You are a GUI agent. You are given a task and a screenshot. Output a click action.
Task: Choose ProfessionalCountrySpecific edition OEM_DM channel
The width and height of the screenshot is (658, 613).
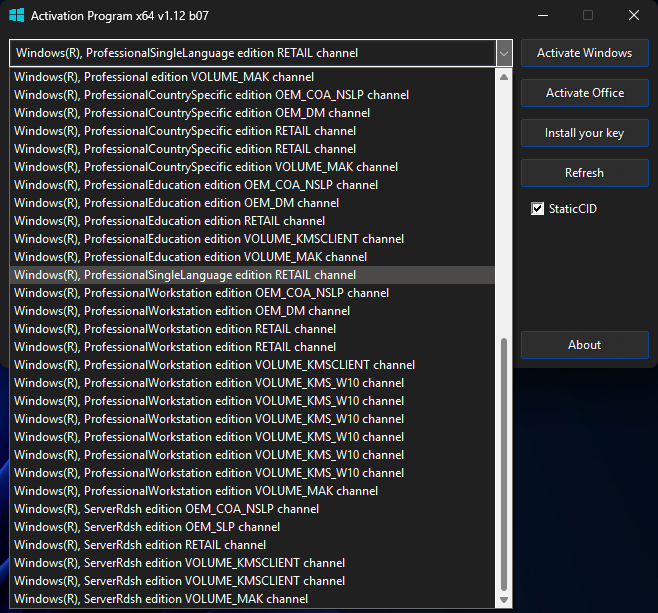pos(252,113)
